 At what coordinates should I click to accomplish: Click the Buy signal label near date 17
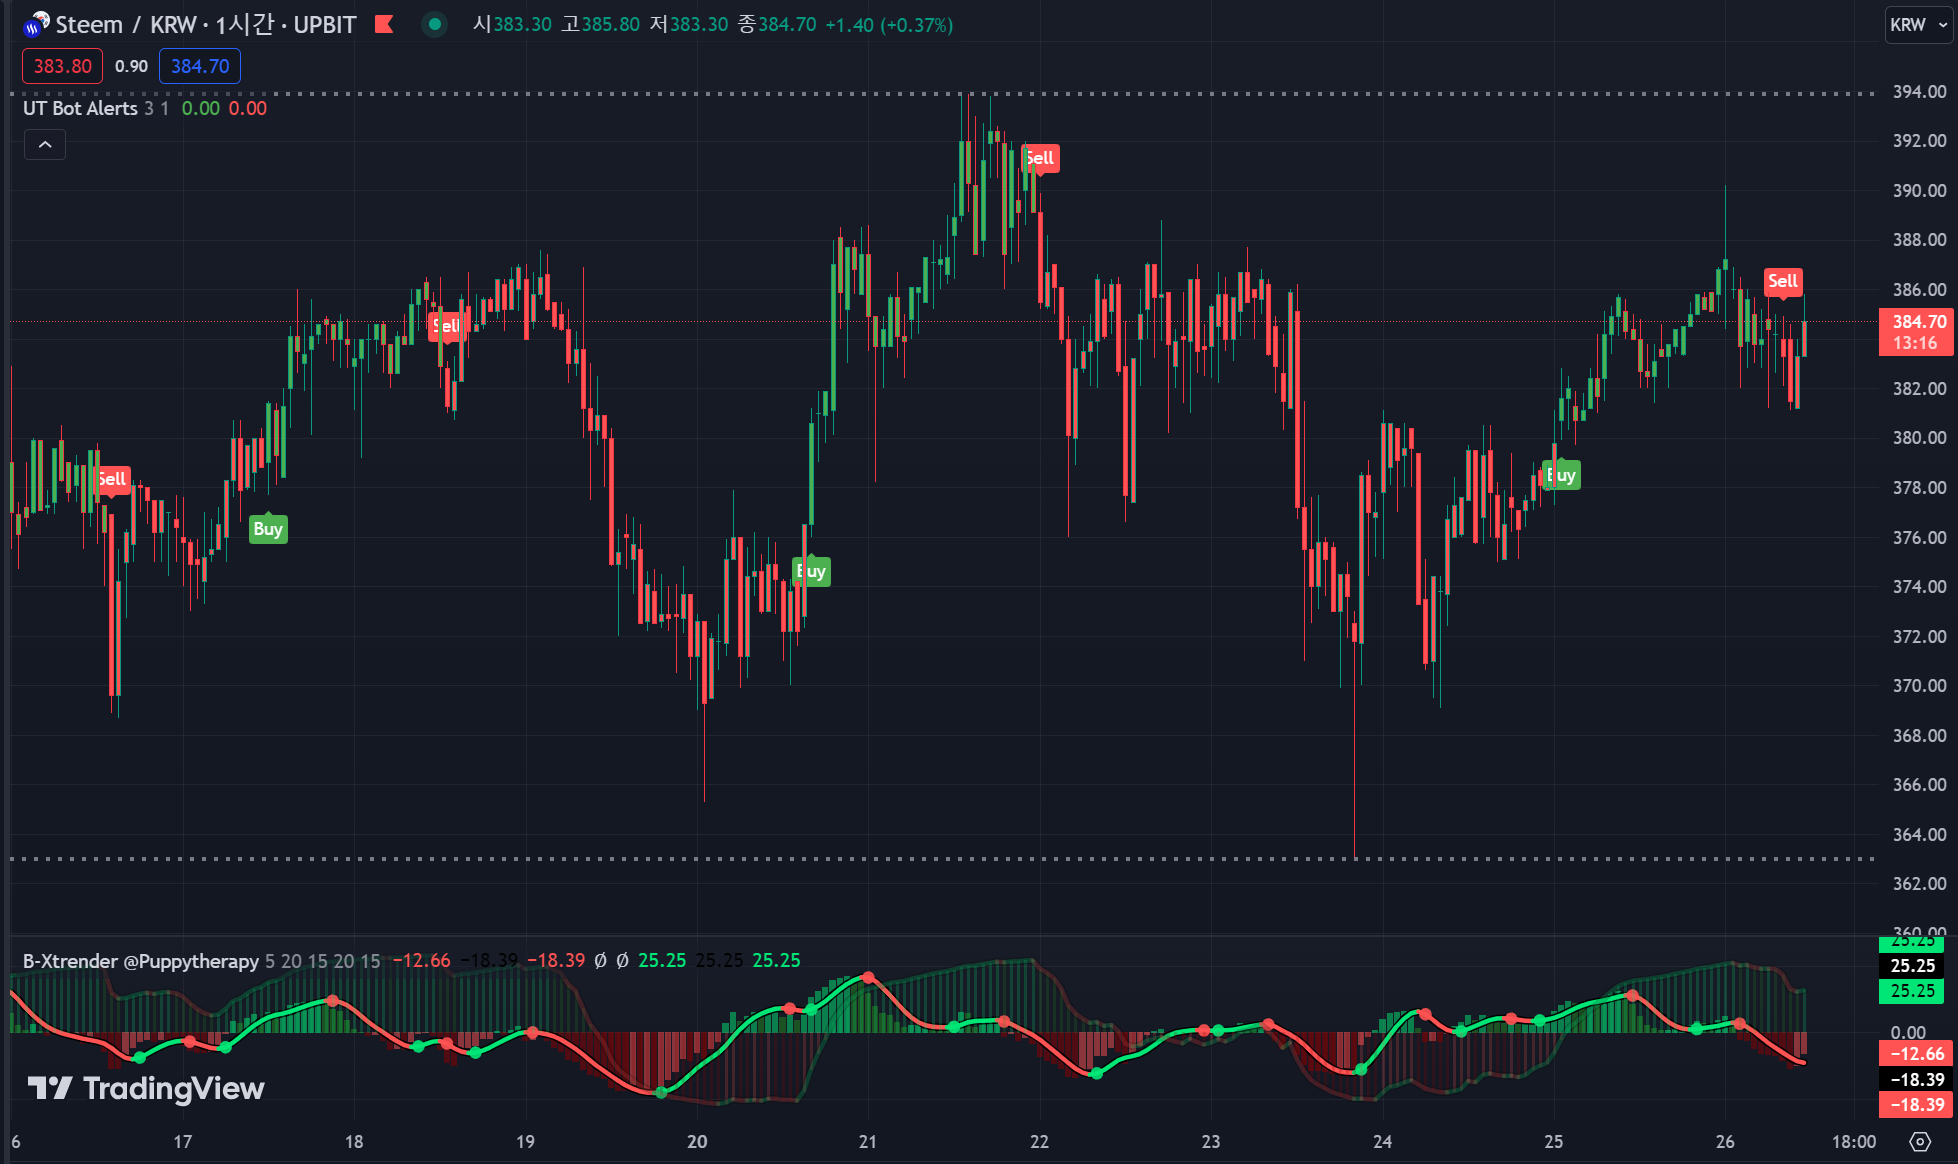point(268,529)
